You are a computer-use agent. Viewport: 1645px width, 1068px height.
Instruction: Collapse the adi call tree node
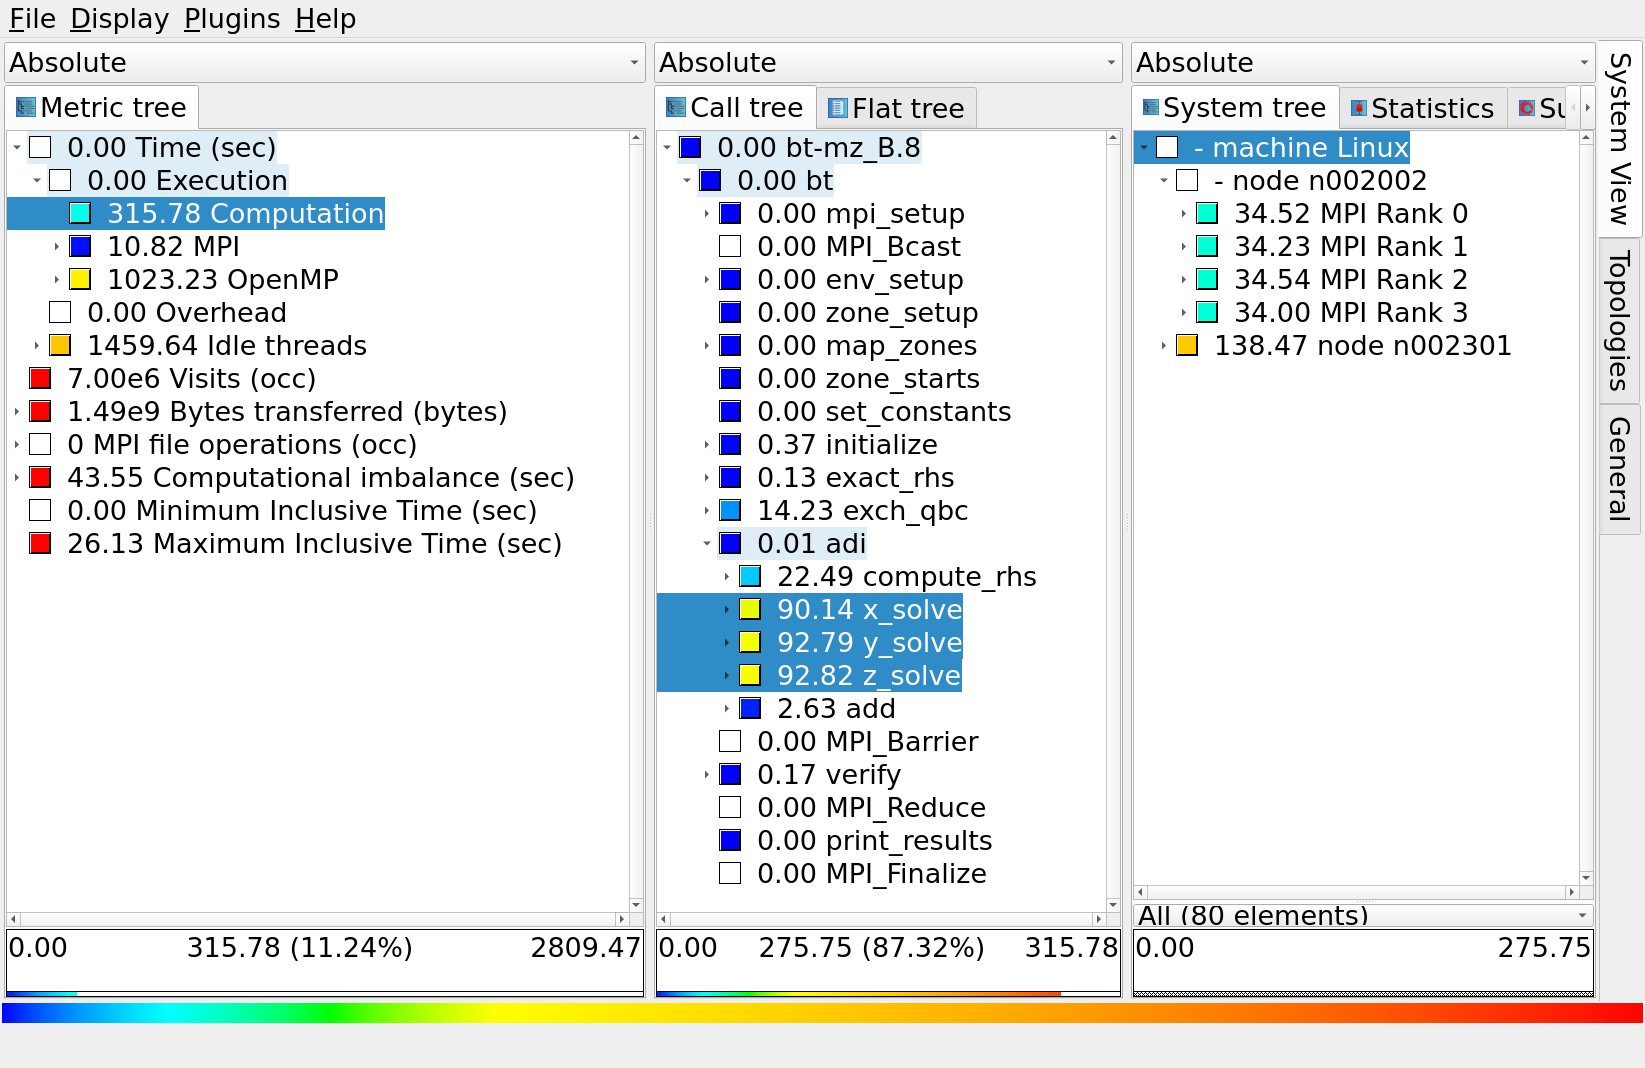pyautogui.click(x=707, y=543)
